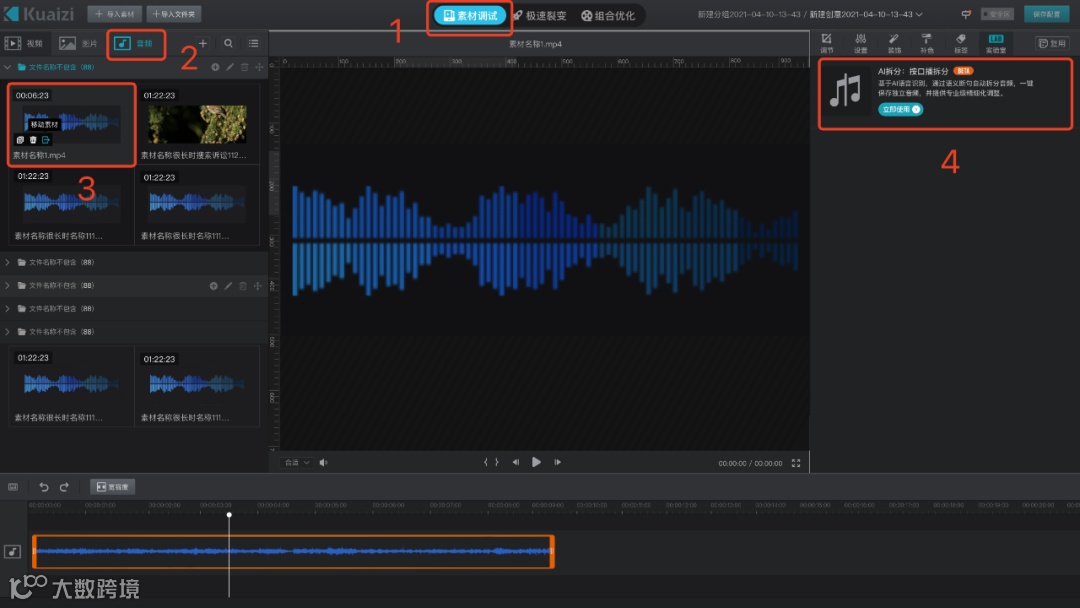Click the pin icon beside 安全区
Screen dimensions: 1080x608
coord(966,14)
